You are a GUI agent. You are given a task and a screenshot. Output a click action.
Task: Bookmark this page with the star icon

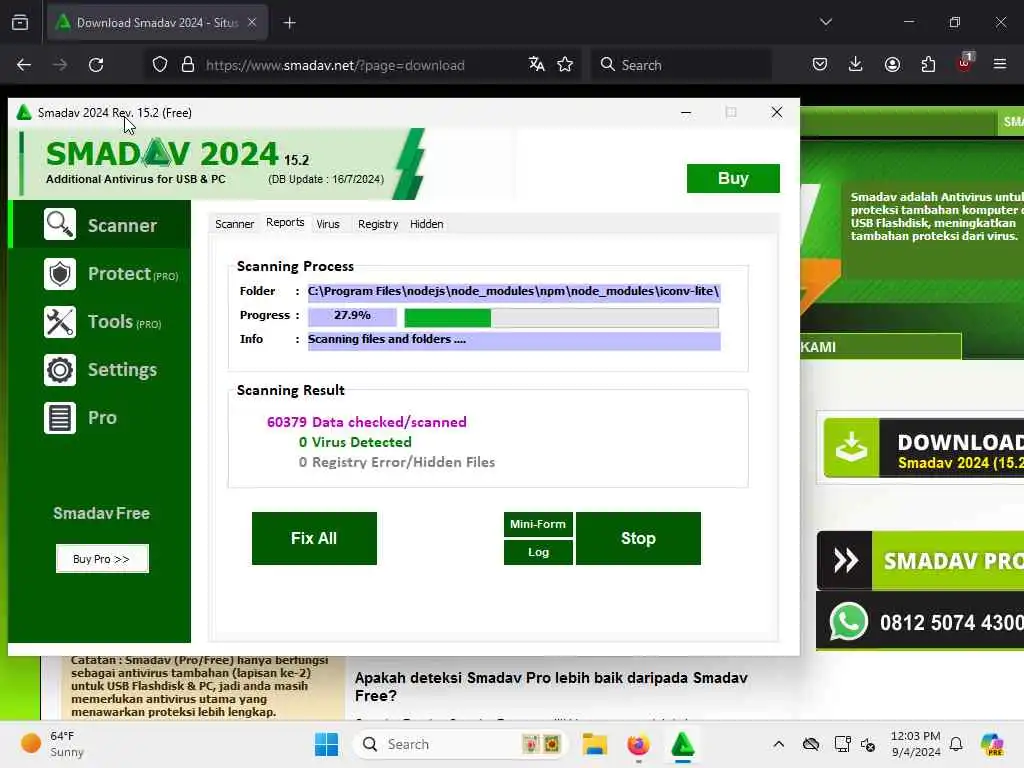565,64
